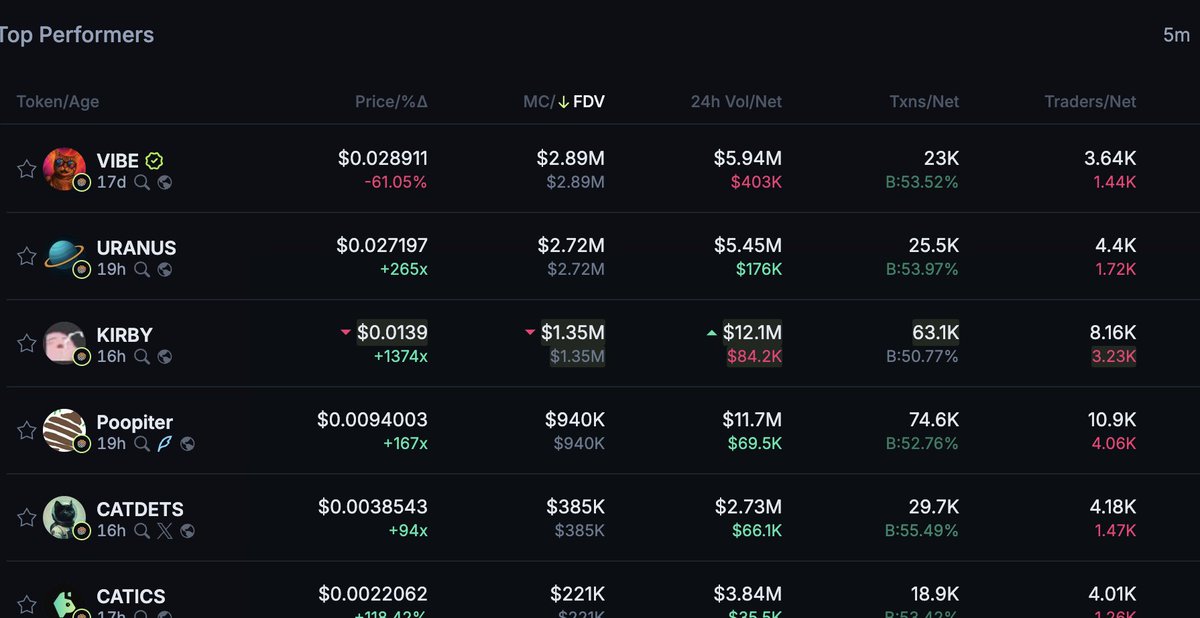Sort by the Token/Age column header
Viewport: 1200px width, 618px height.
click(x=57, y=101)
